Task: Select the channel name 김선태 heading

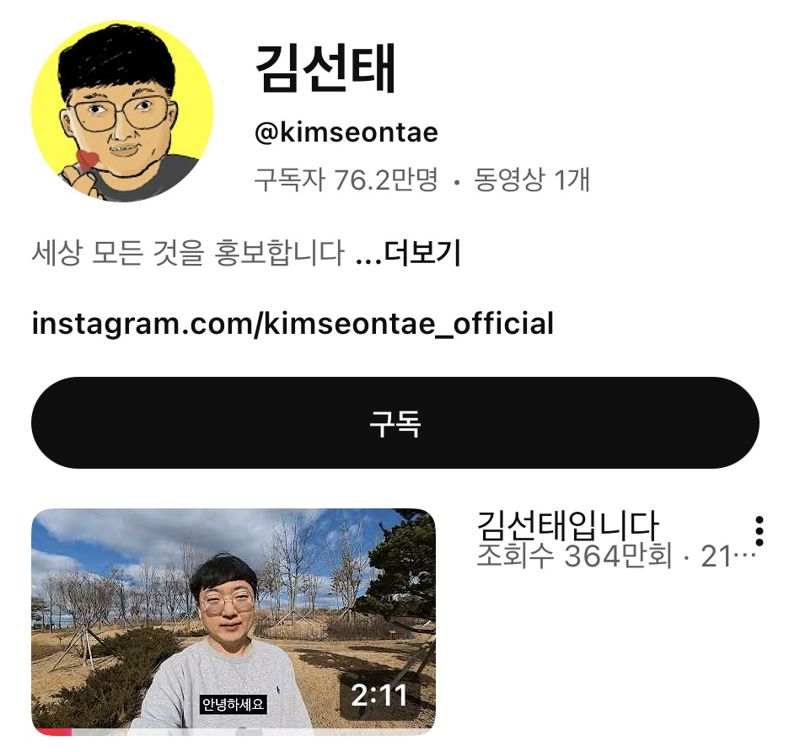Action: pos(326,68)
